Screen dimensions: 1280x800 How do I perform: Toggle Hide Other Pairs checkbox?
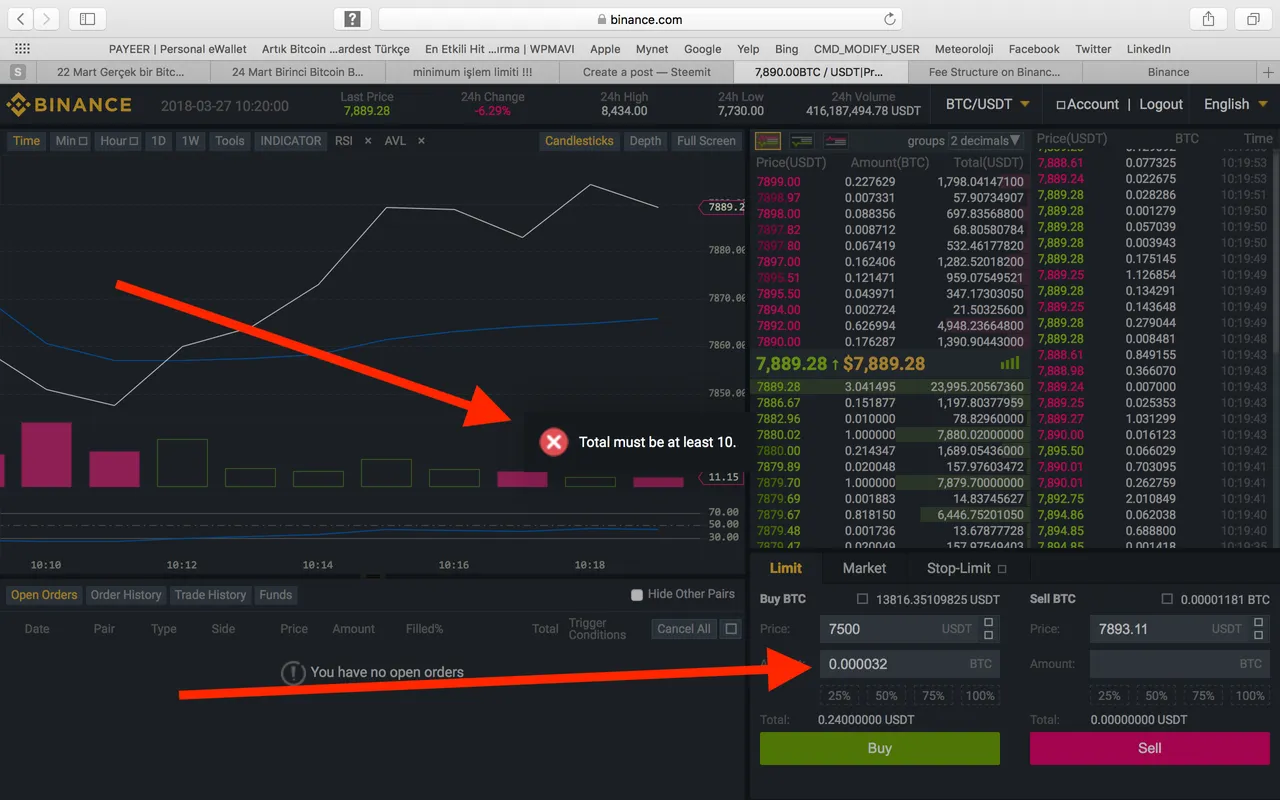click(637, 595)
